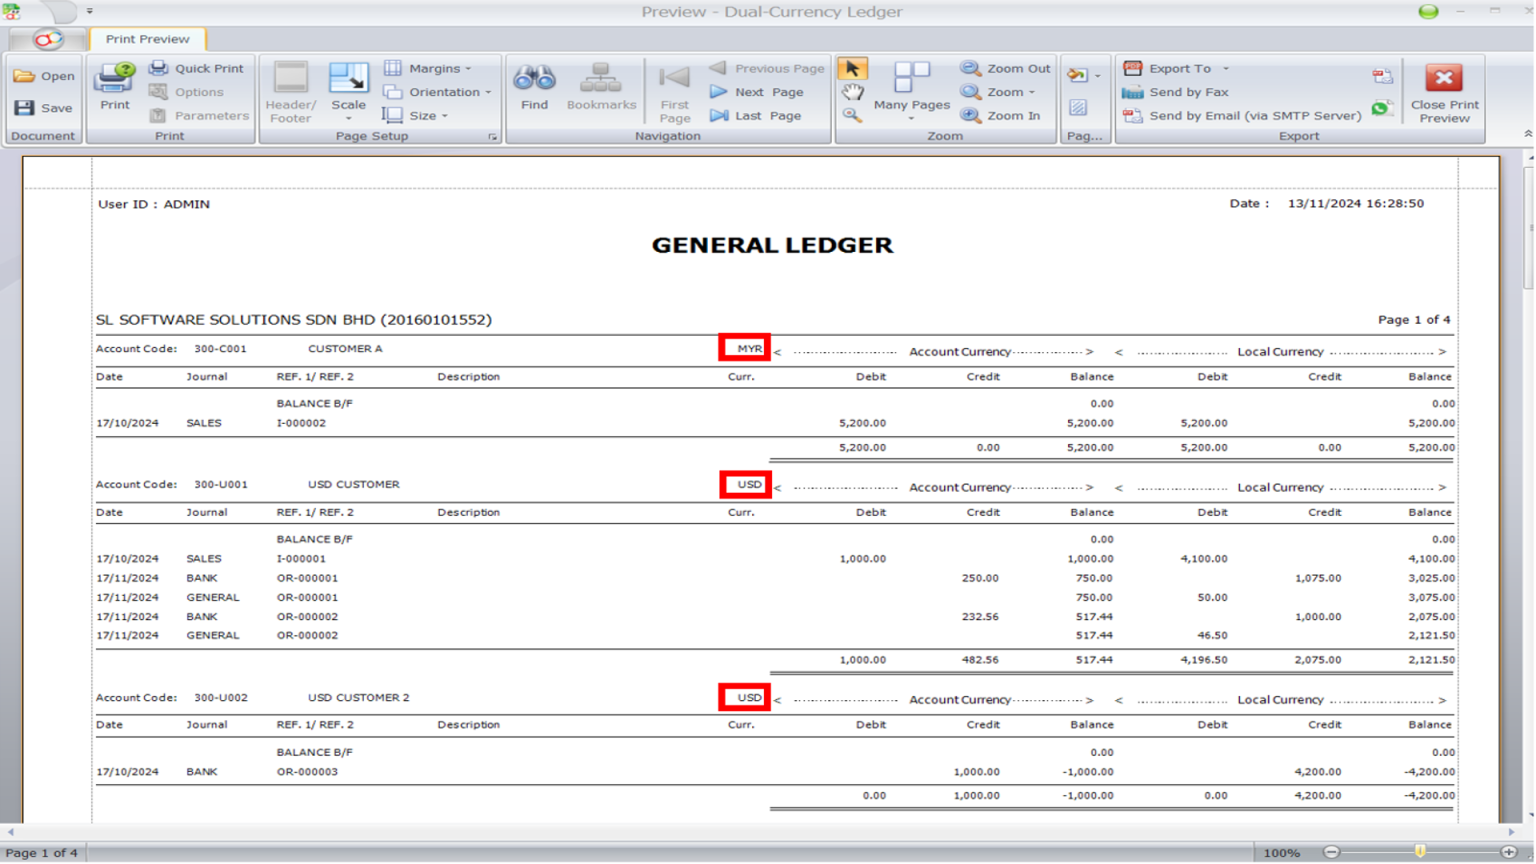Open a document with the Open button

click(44, 76)
